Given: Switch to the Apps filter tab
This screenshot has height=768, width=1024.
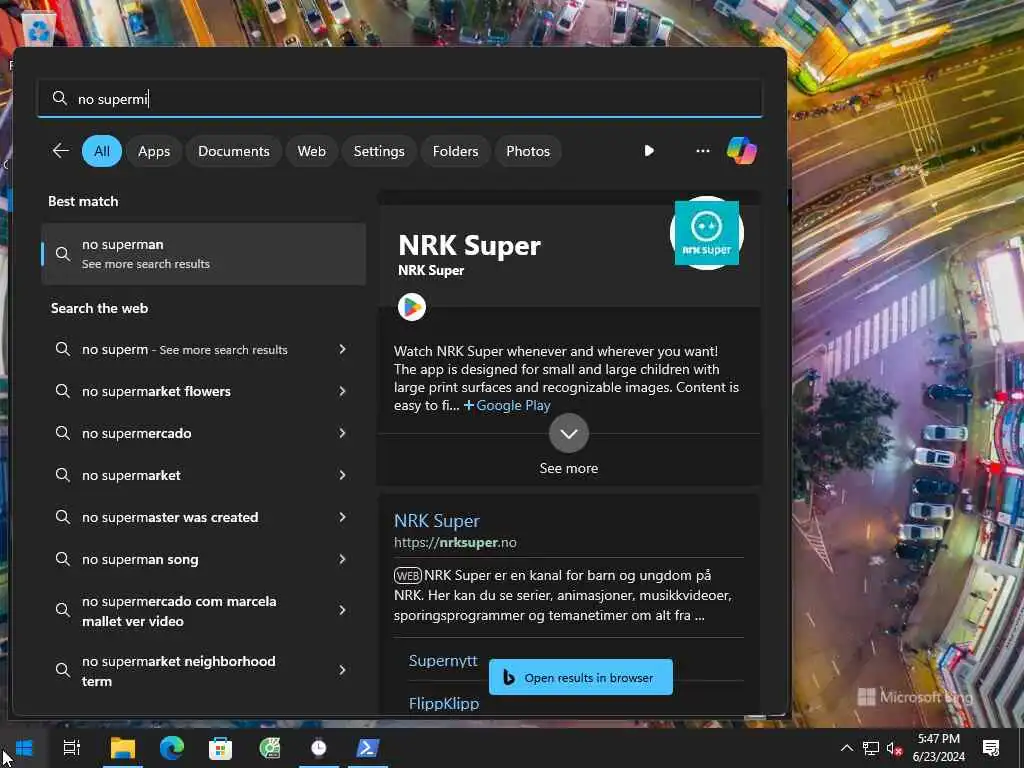Looking at the screenshot, I should click(154, 151).
